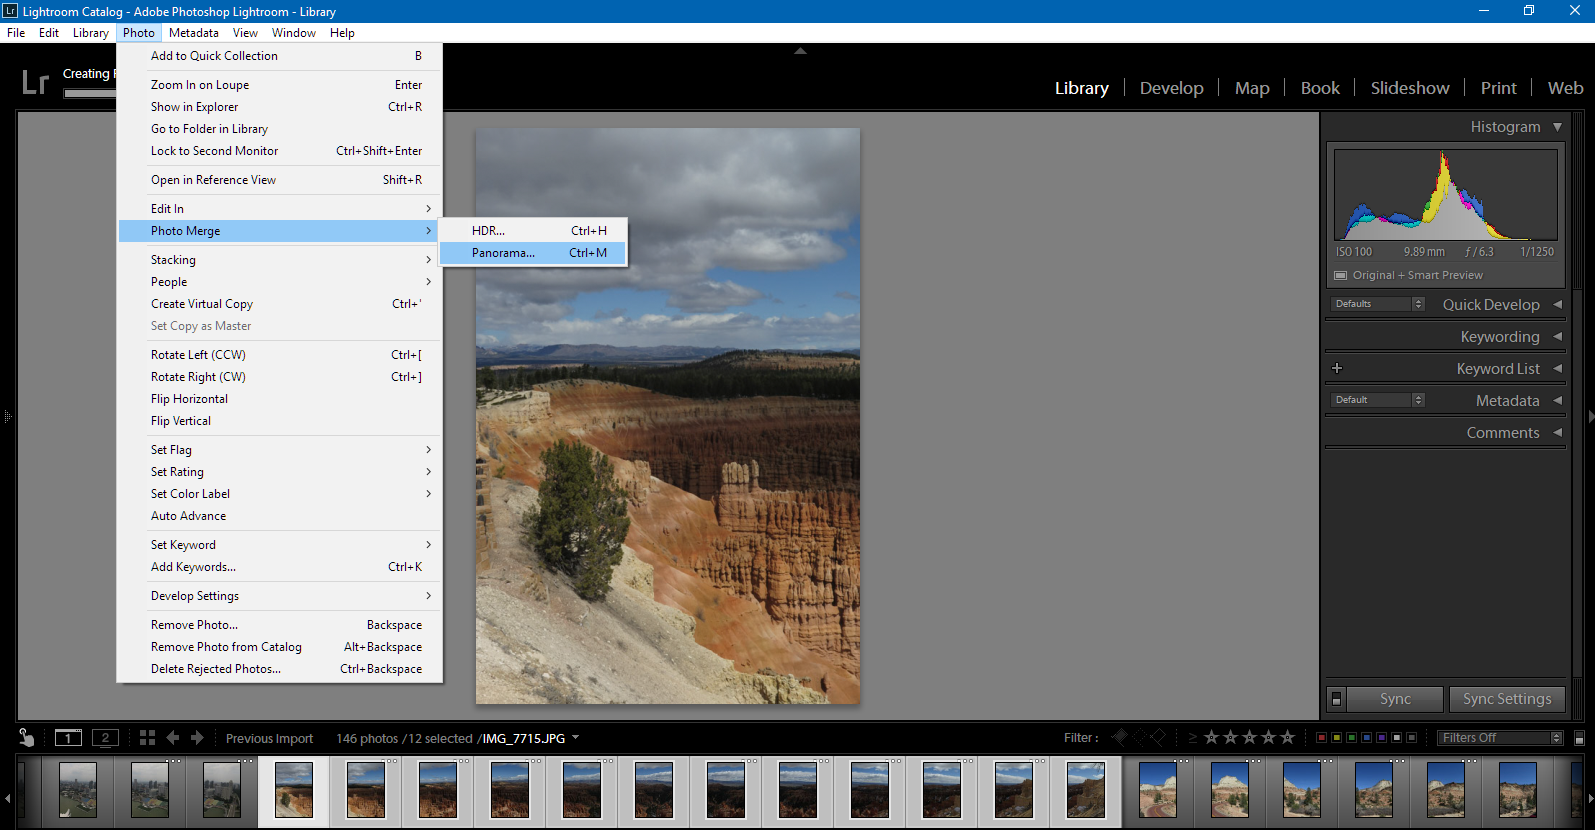Toggle the Original + Smart Preview indicator
1595x830 pixels.
pos(1341,275)
